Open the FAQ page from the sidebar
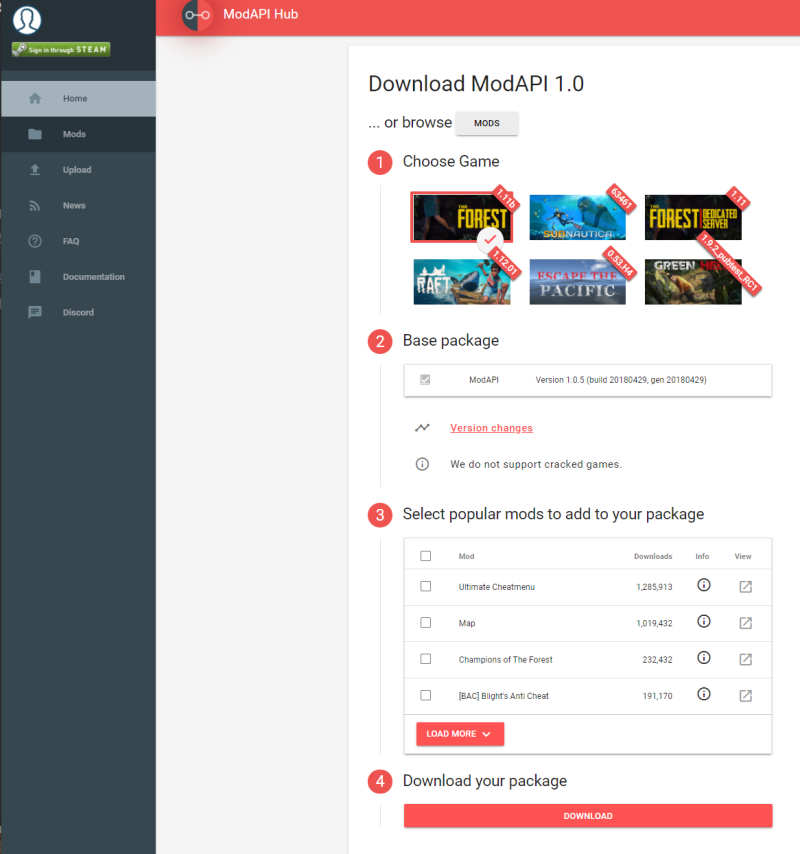The image size is (800, 854). pos(33,241)
